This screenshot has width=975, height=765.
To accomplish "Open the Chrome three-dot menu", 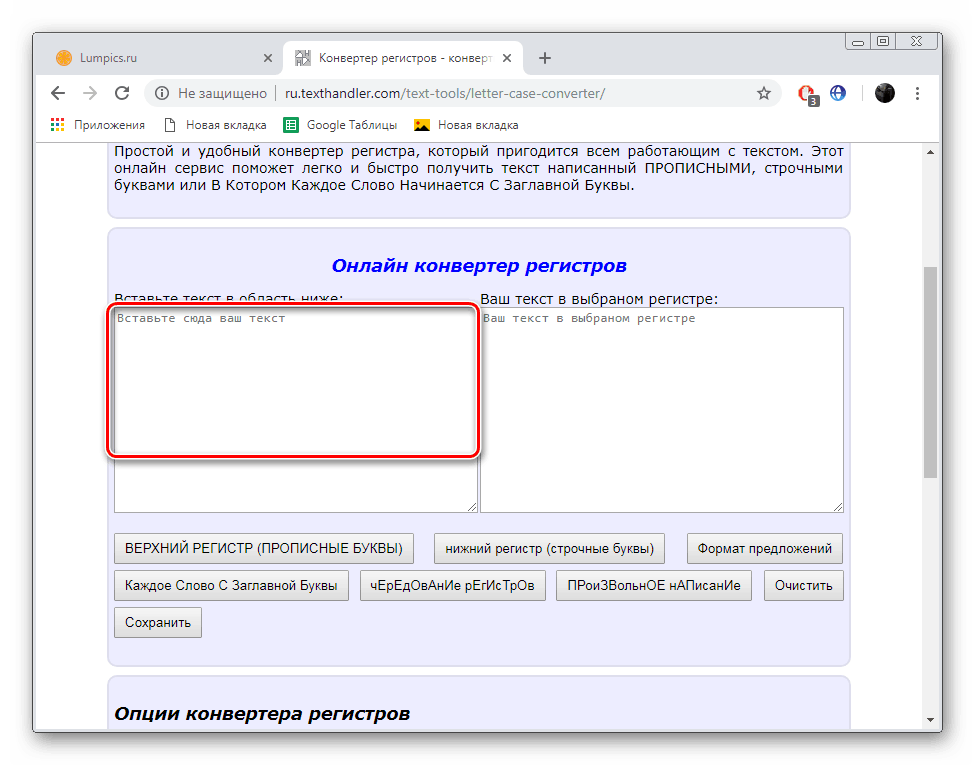I will click(x=917, y=92).
